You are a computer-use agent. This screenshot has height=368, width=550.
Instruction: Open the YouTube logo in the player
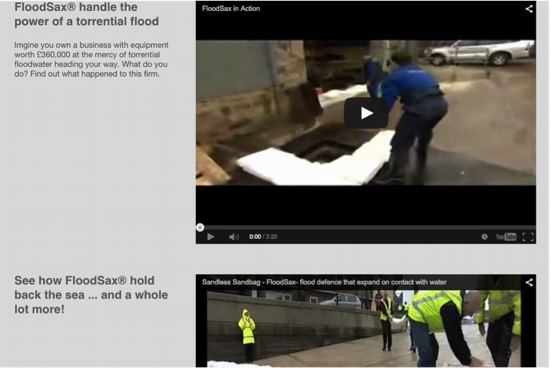click(x=506, y=237)
